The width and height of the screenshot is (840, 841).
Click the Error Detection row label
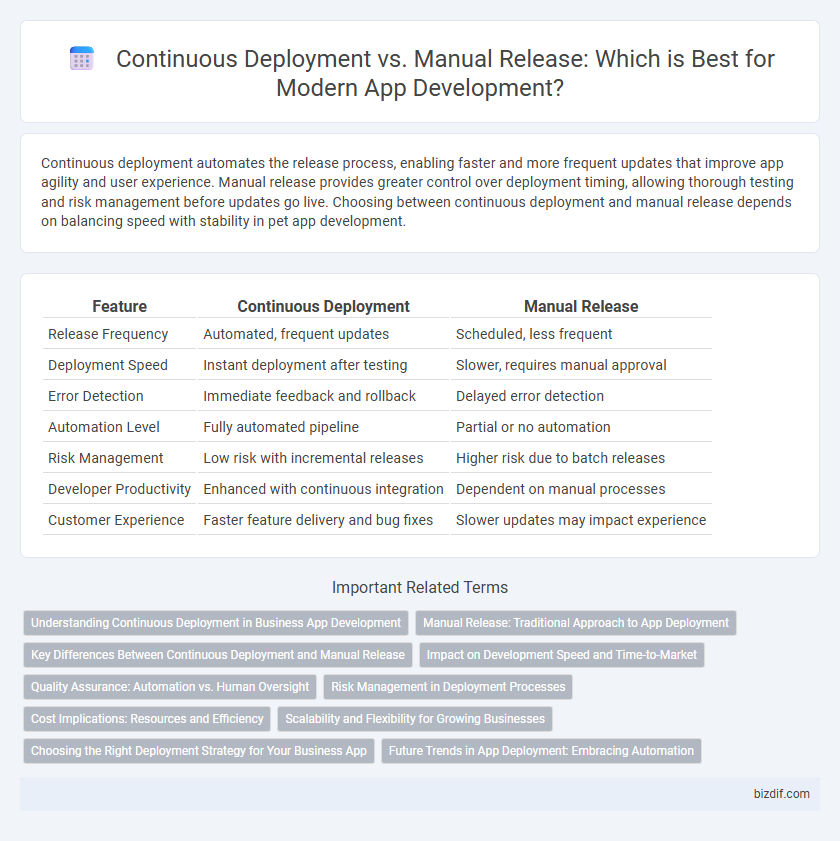pos(95,396)
